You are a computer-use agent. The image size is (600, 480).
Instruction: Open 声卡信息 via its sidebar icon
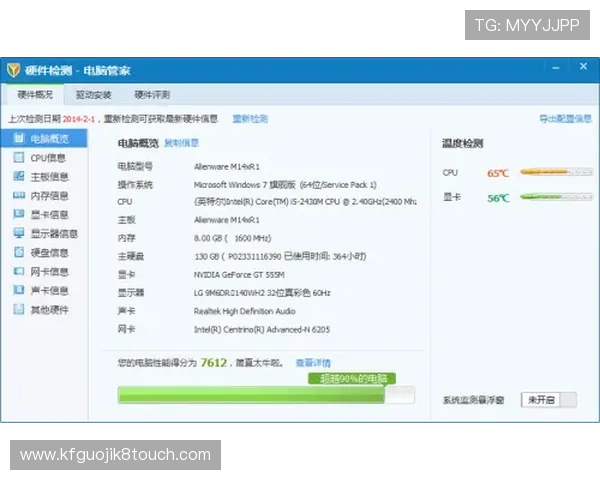19,290
